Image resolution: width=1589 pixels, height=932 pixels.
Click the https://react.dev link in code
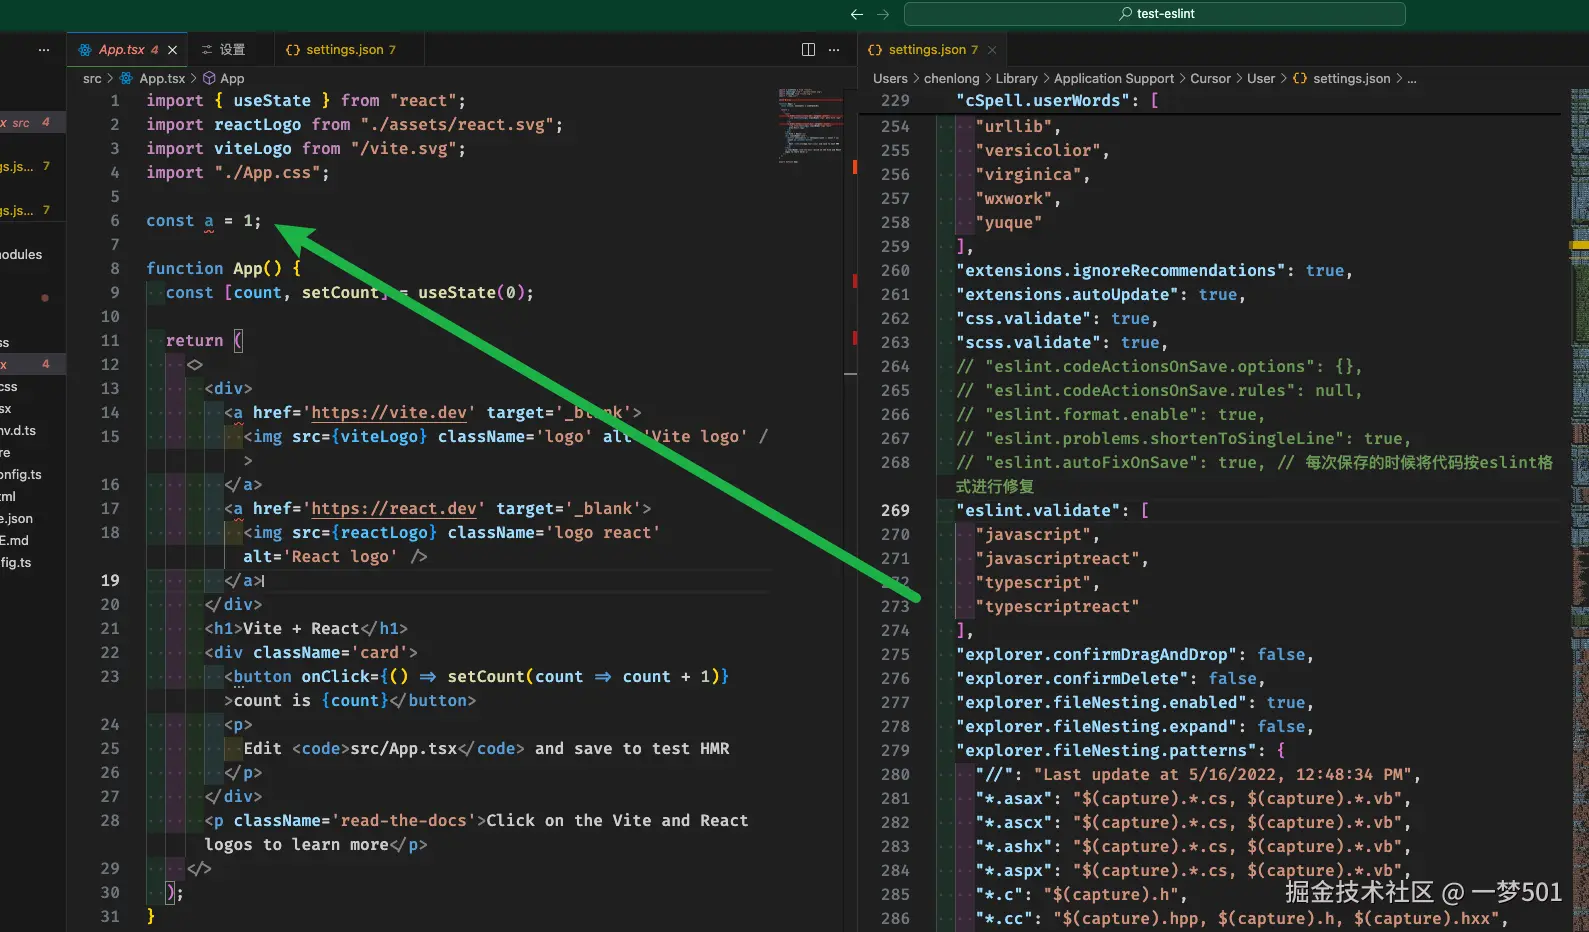(x=393, y=508)
